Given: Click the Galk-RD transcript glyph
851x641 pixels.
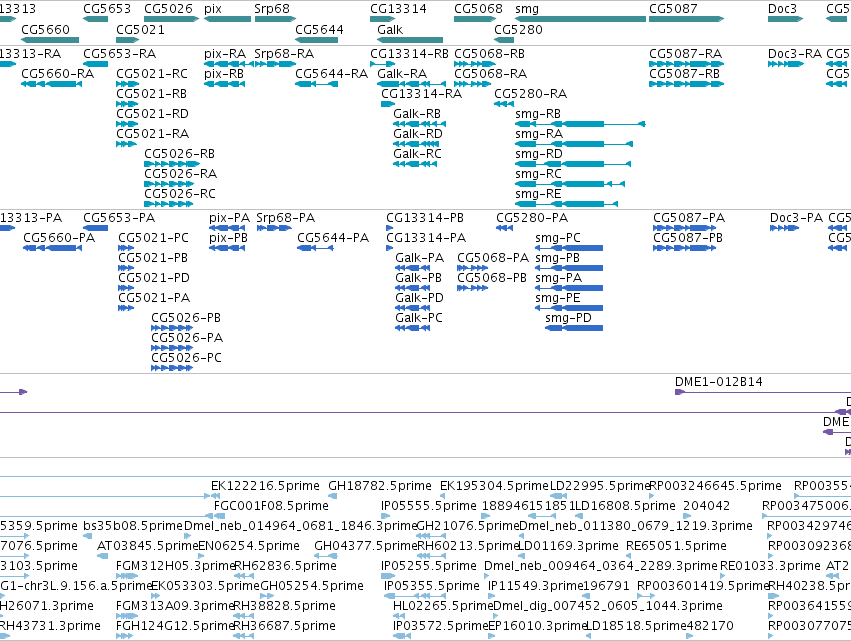Looking at the screenshot, I should [416, 144].
